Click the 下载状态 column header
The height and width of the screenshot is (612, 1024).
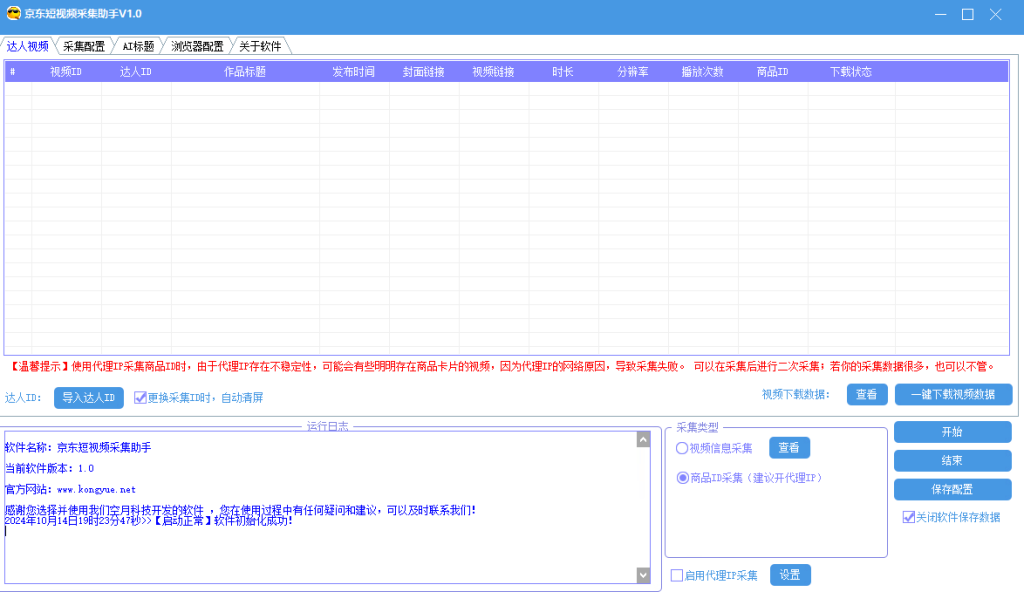[851, 72]
